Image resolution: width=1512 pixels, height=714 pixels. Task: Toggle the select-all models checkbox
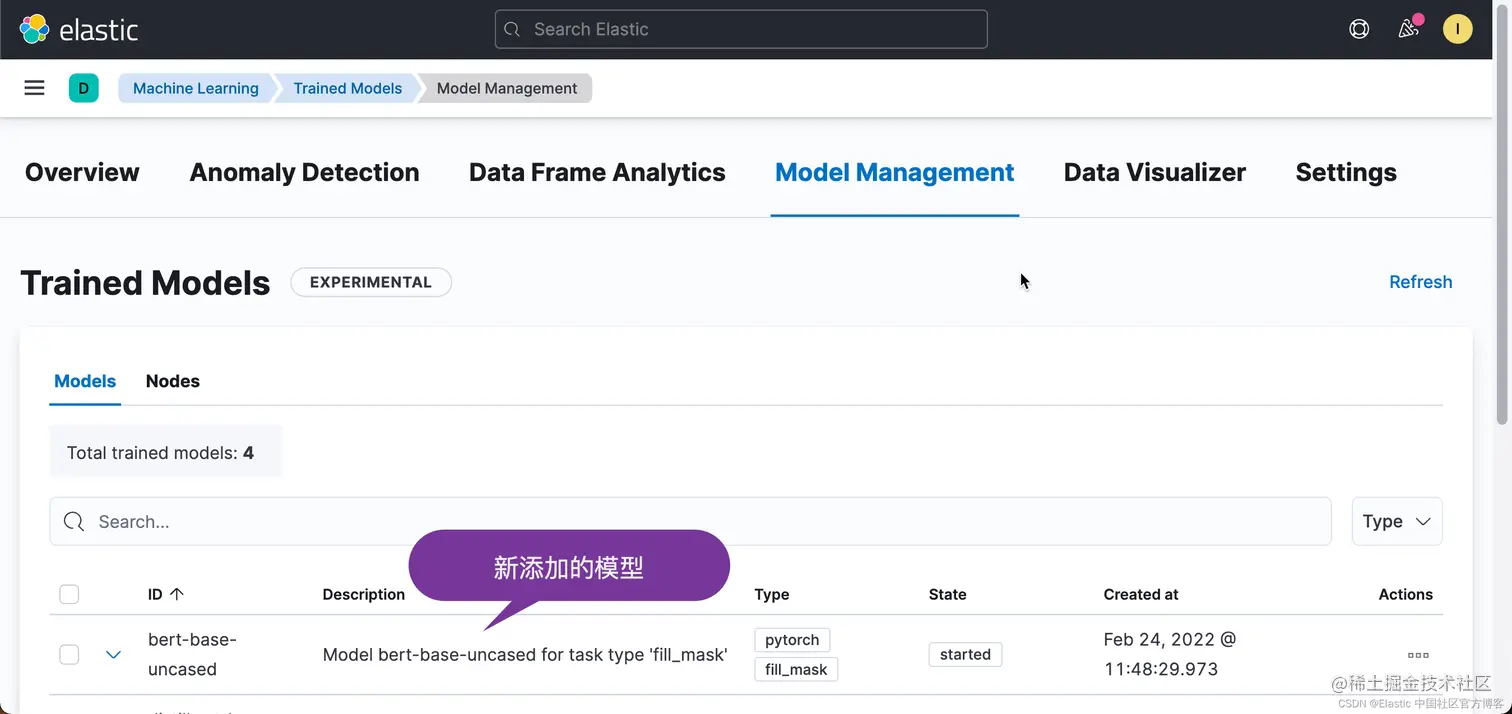(69, 594)
